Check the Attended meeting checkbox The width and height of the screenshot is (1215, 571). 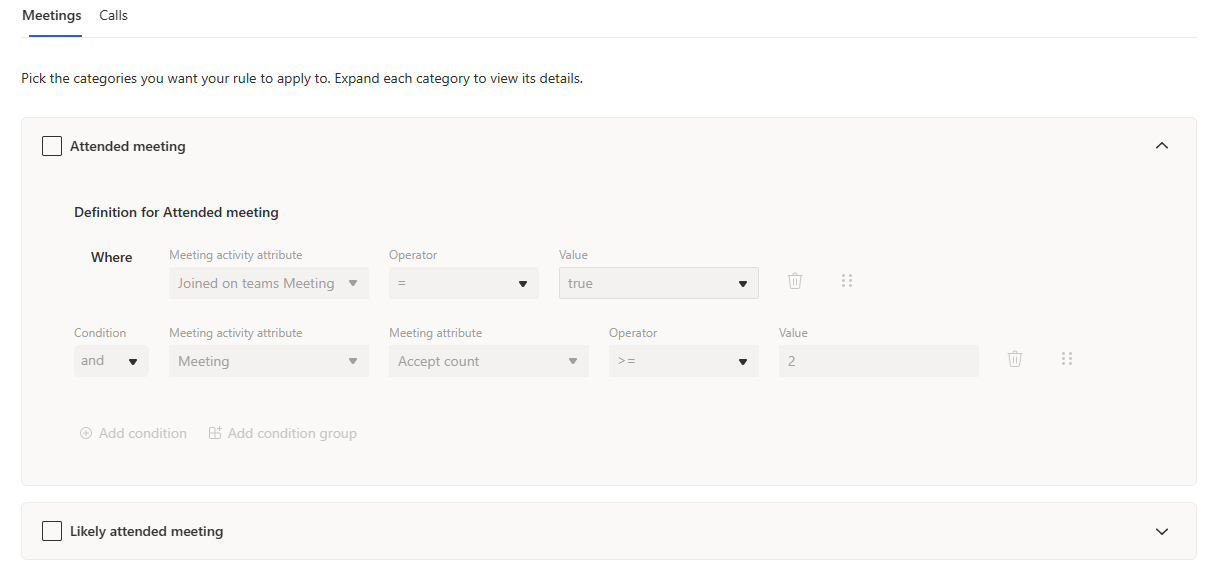pos(52,146)
